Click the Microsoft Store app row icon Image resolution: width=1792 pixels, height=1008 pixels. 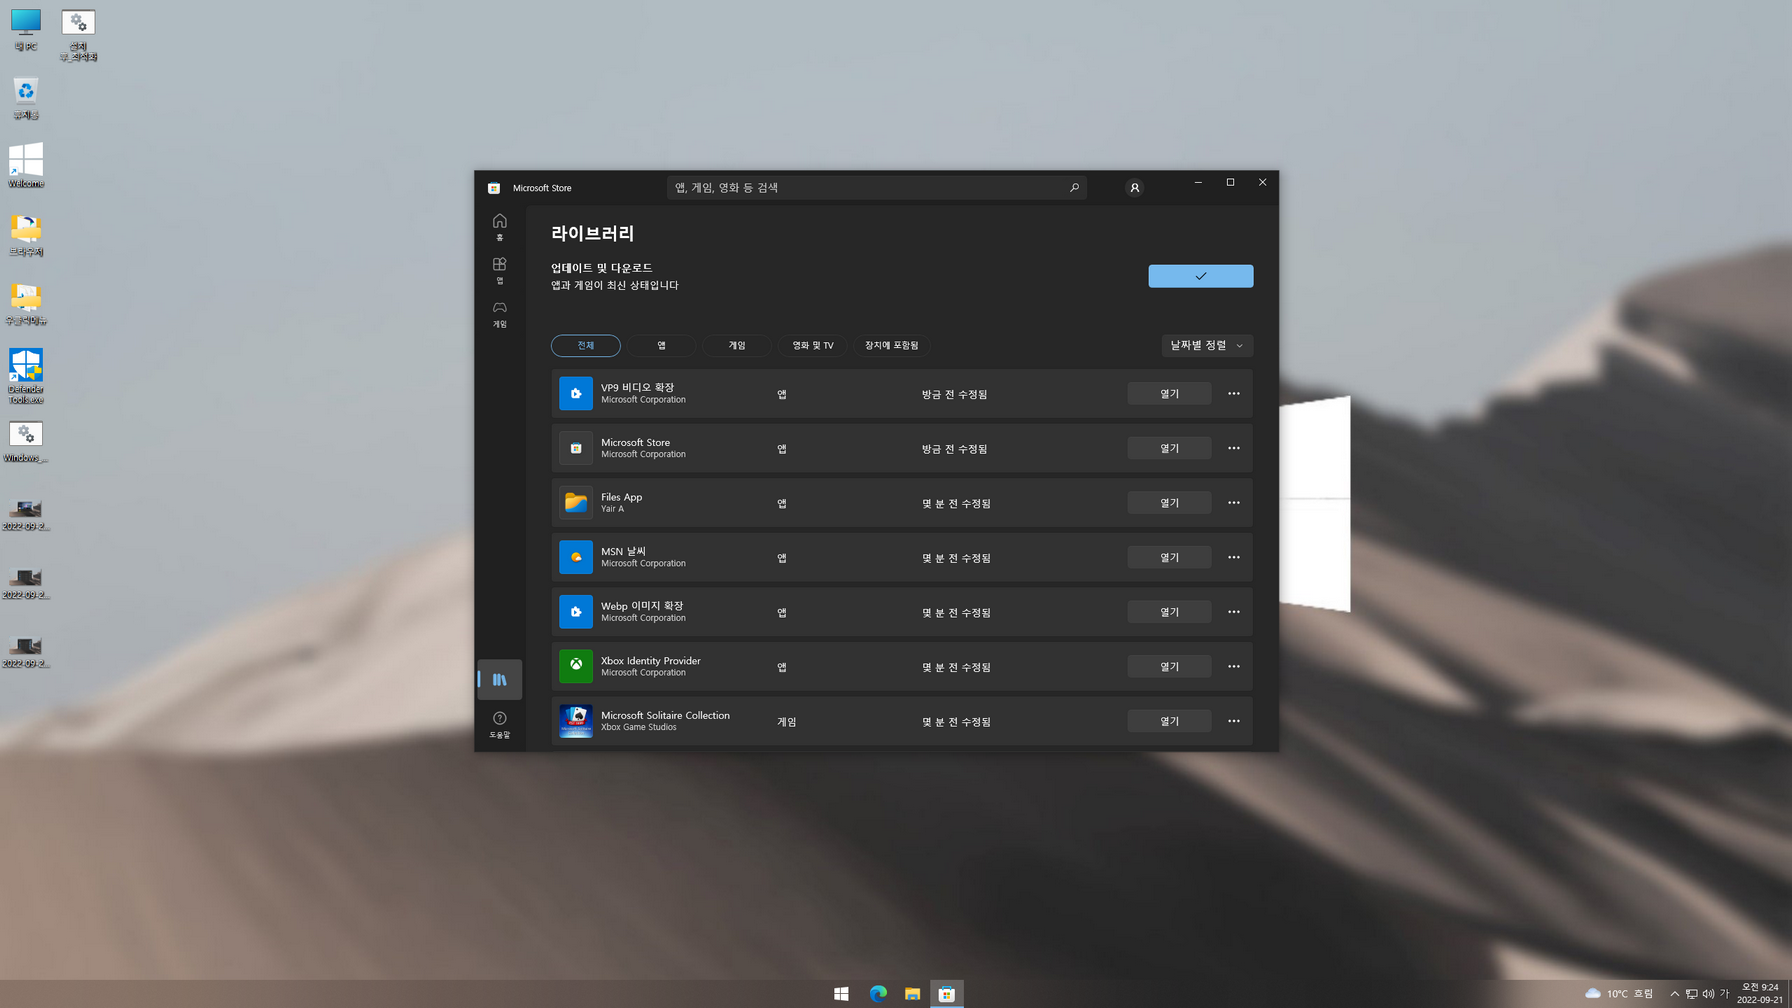[x=576, y=448]
